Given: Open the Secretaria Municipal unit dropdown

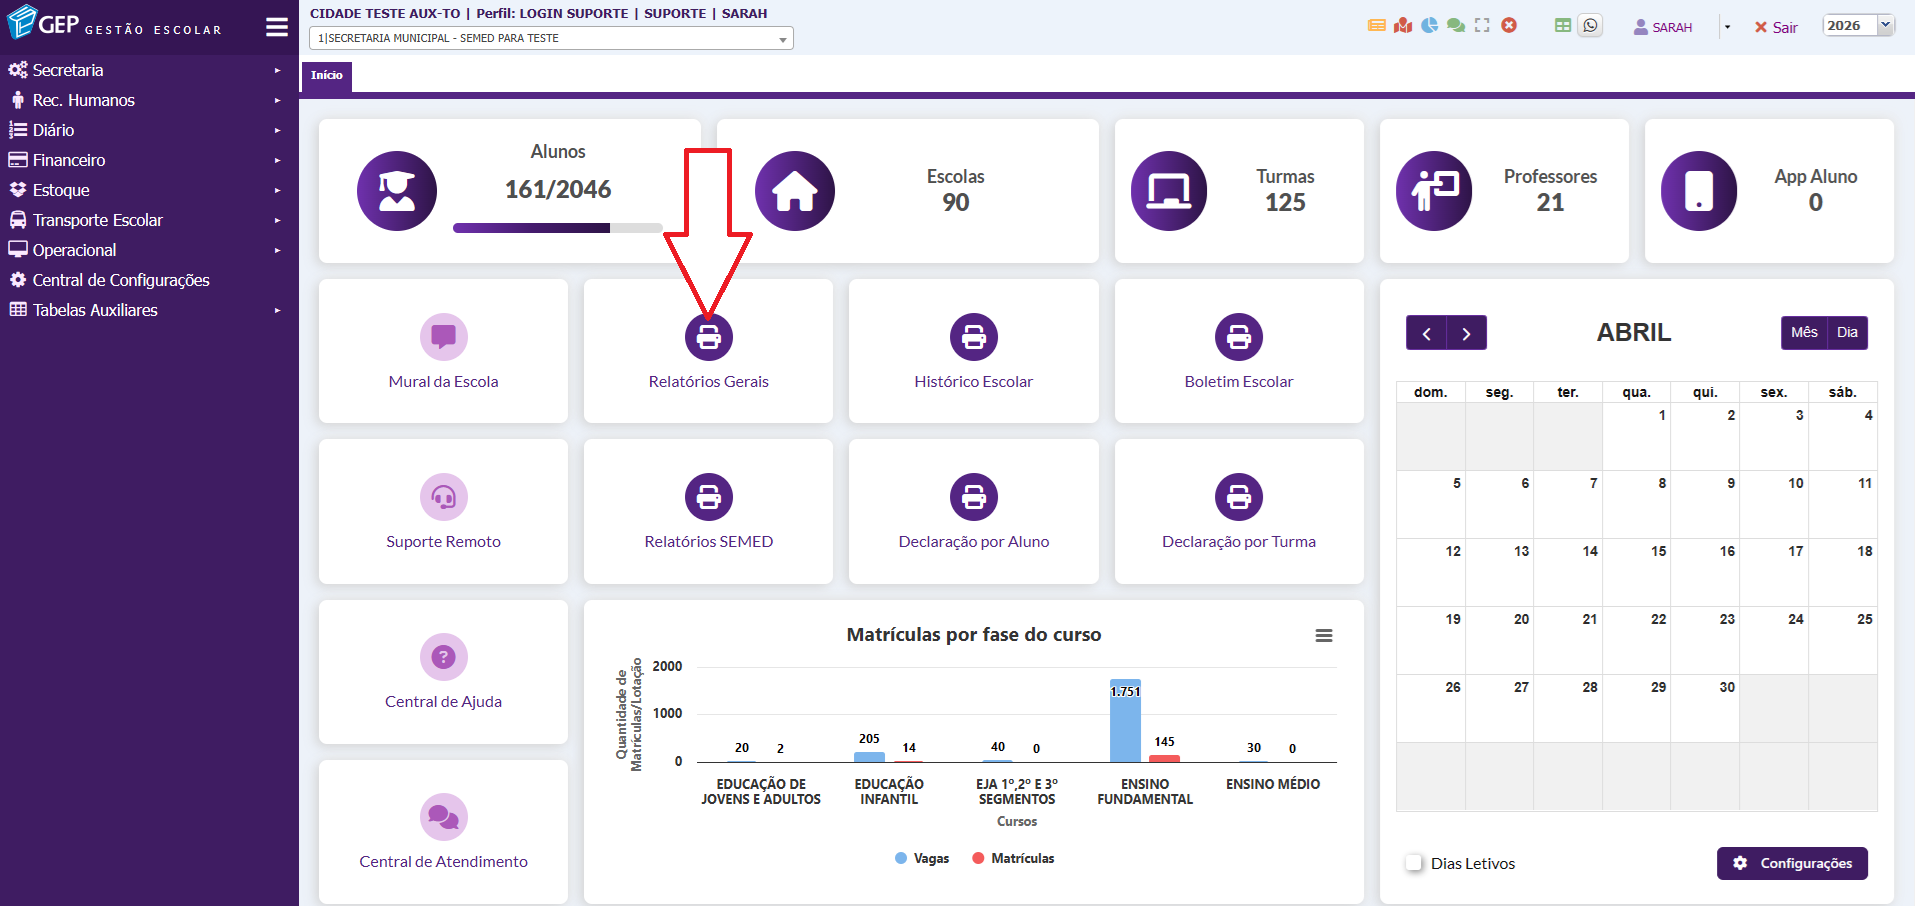Looking at the screenshot, I should coord(551,39).
